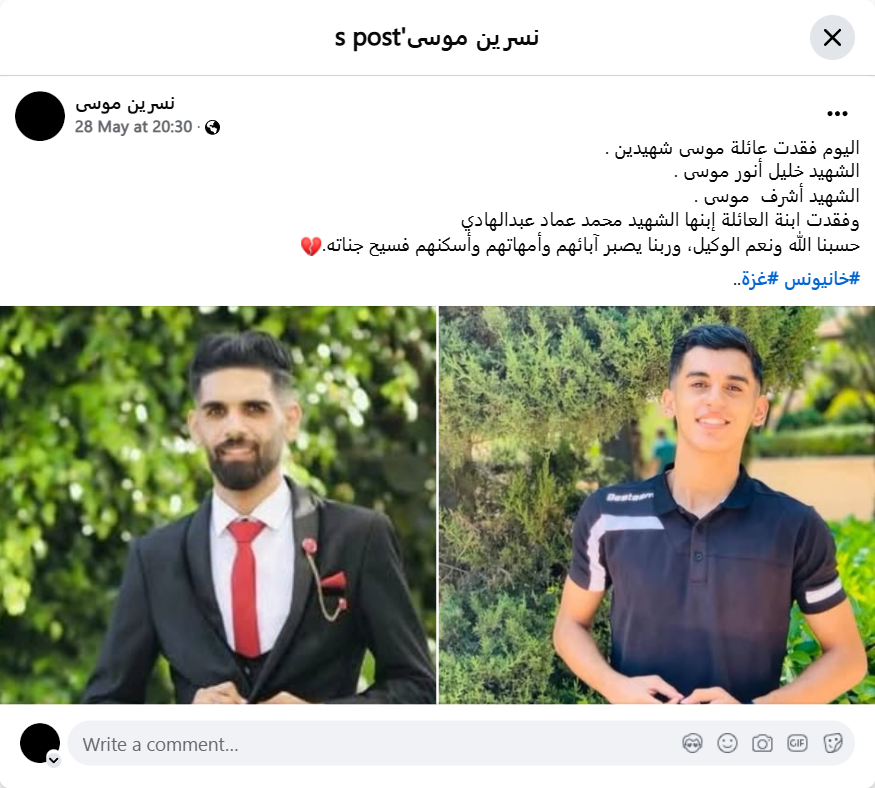Close the post dialog with the X button
The height and width of the screenshot is (788, 875).
tap(832, 37)
